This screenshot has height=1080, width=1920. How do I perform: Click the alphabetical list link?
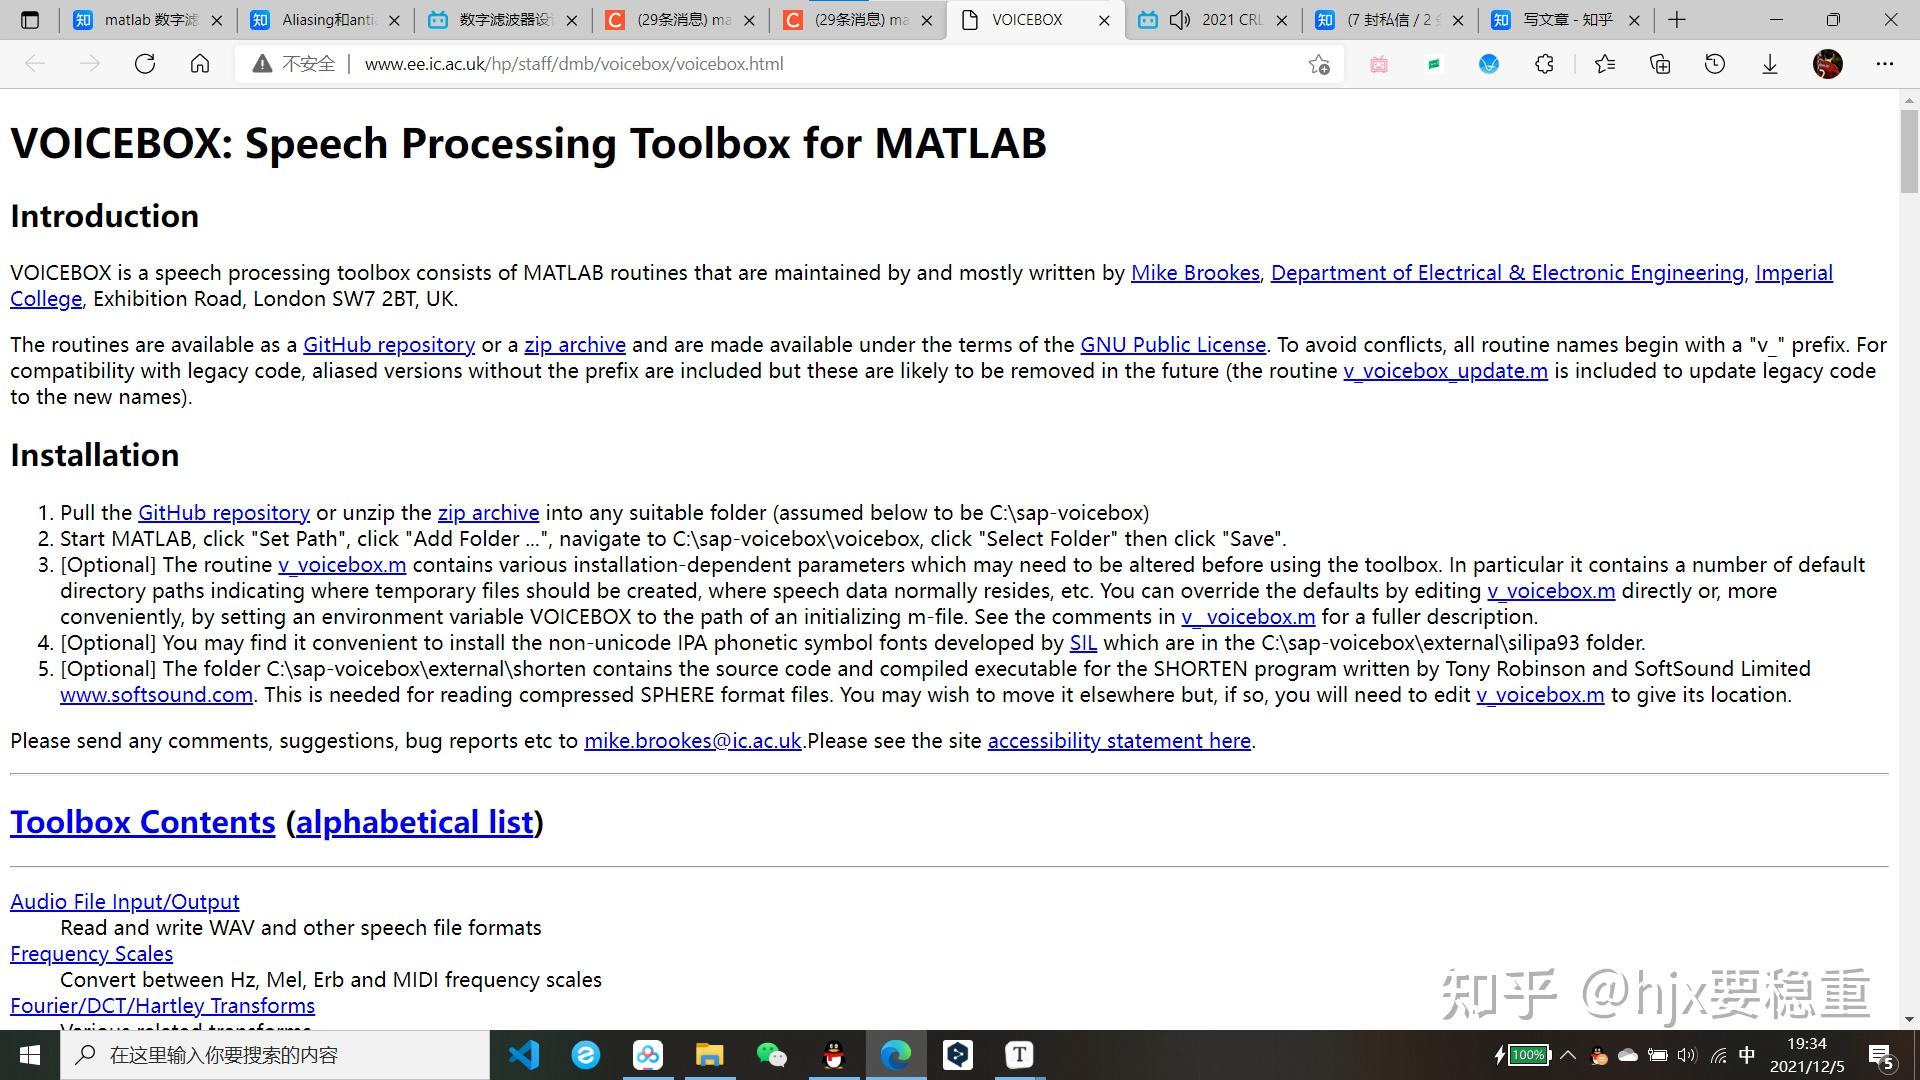click(x=414, y=821)
